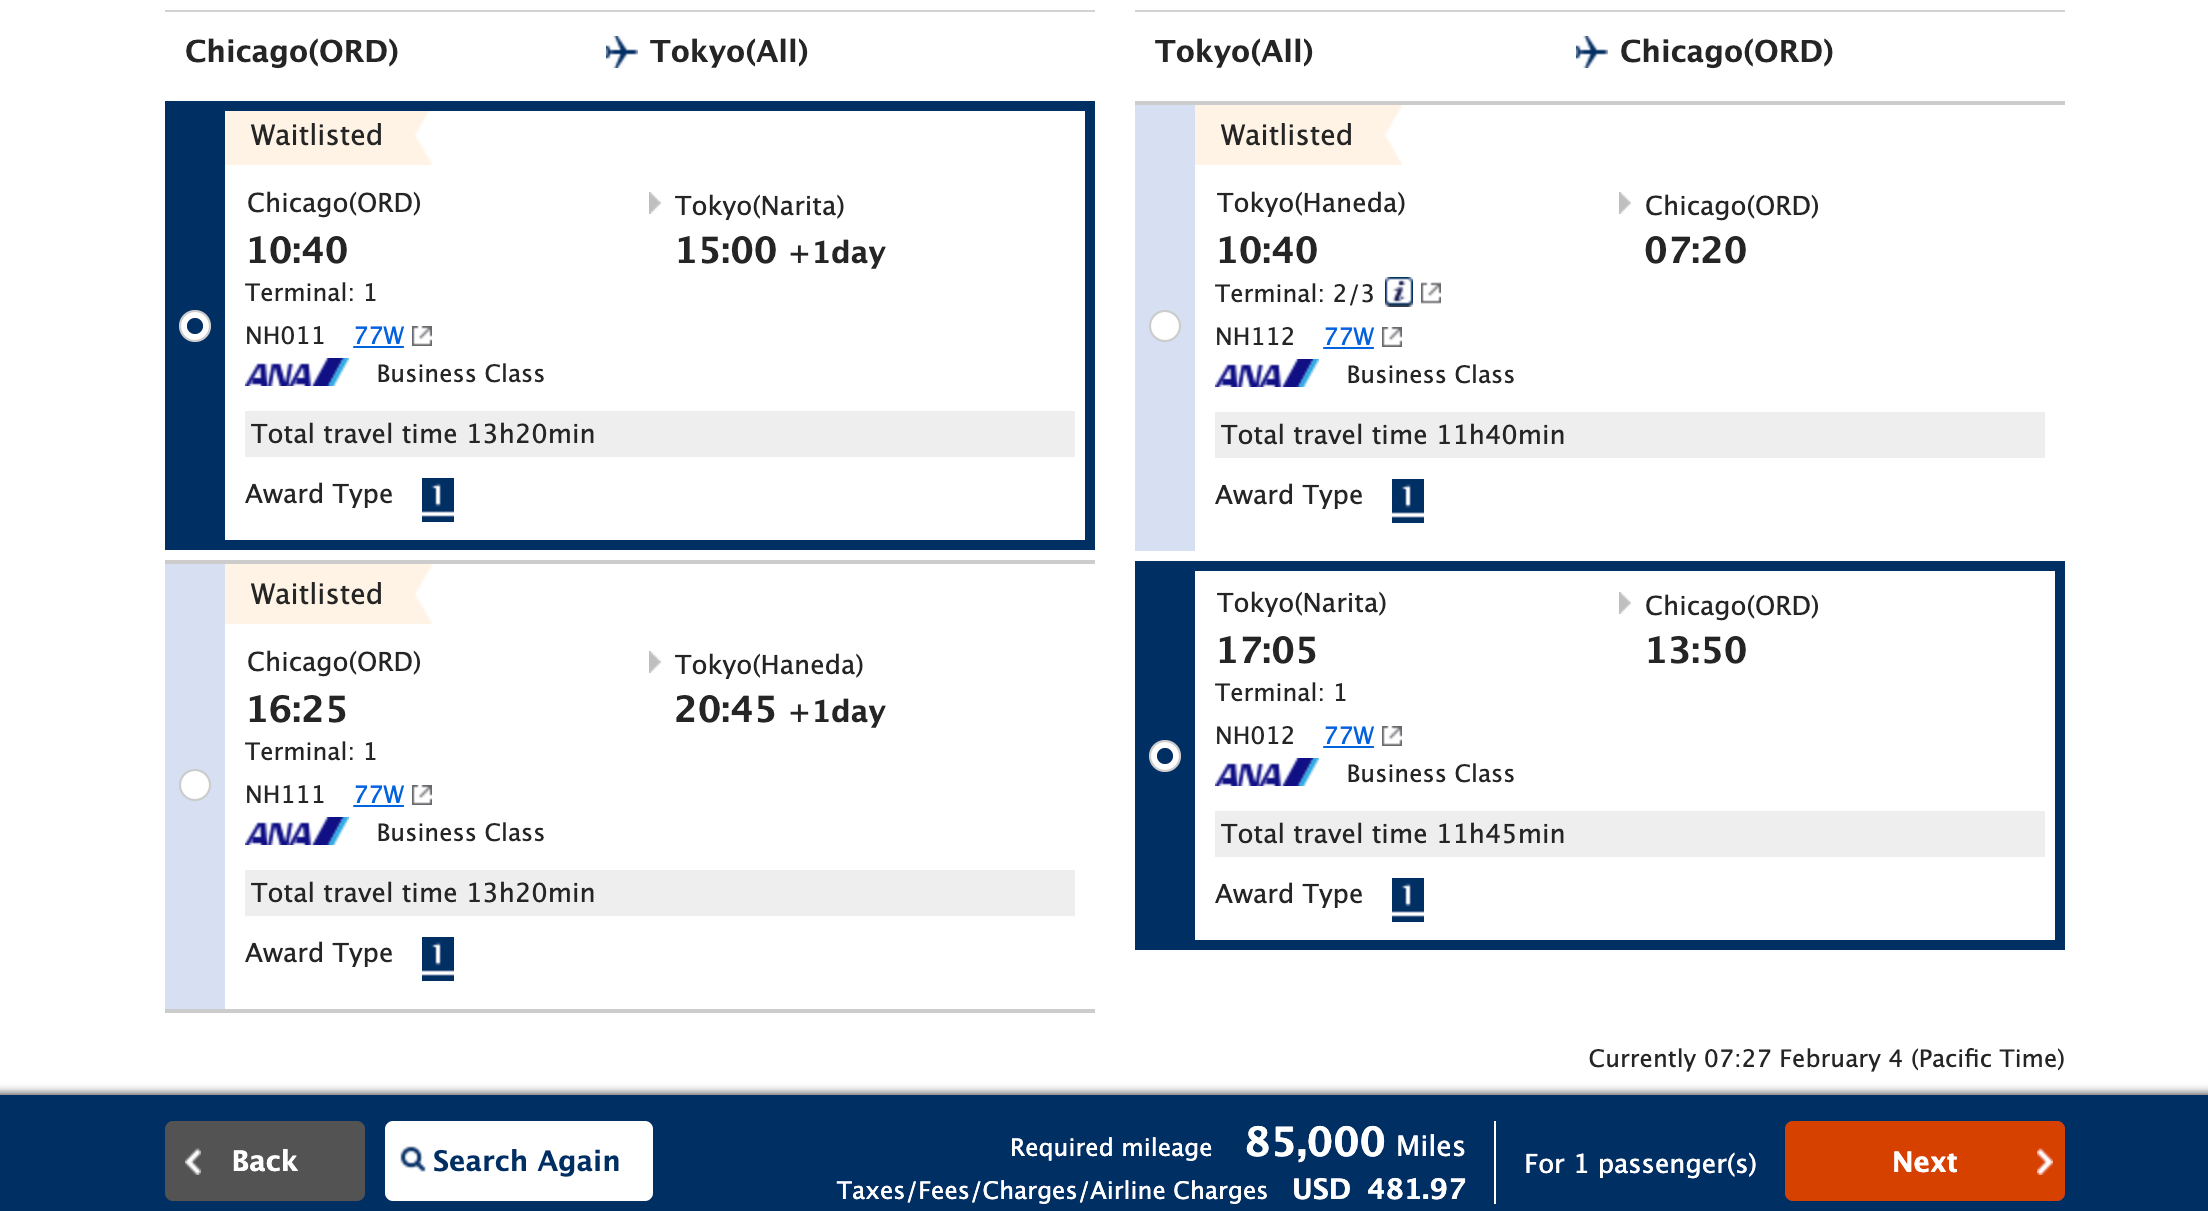Image resolution: width=2208 pixels, height=1211 pixels.
Task: Click the airplane icon between Chicago(ORD) and Tokyo(All)
Action: [620, 52]
